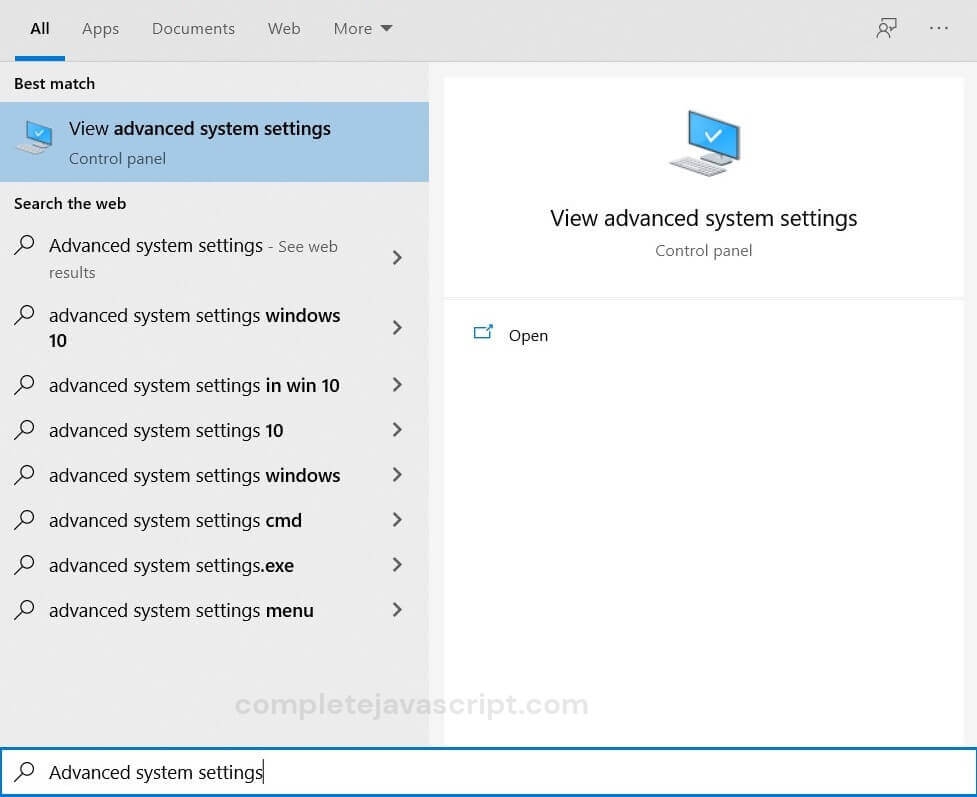Click the computer icon in Best match result
The image size is (977, 797).
click(x=35, y=138)
